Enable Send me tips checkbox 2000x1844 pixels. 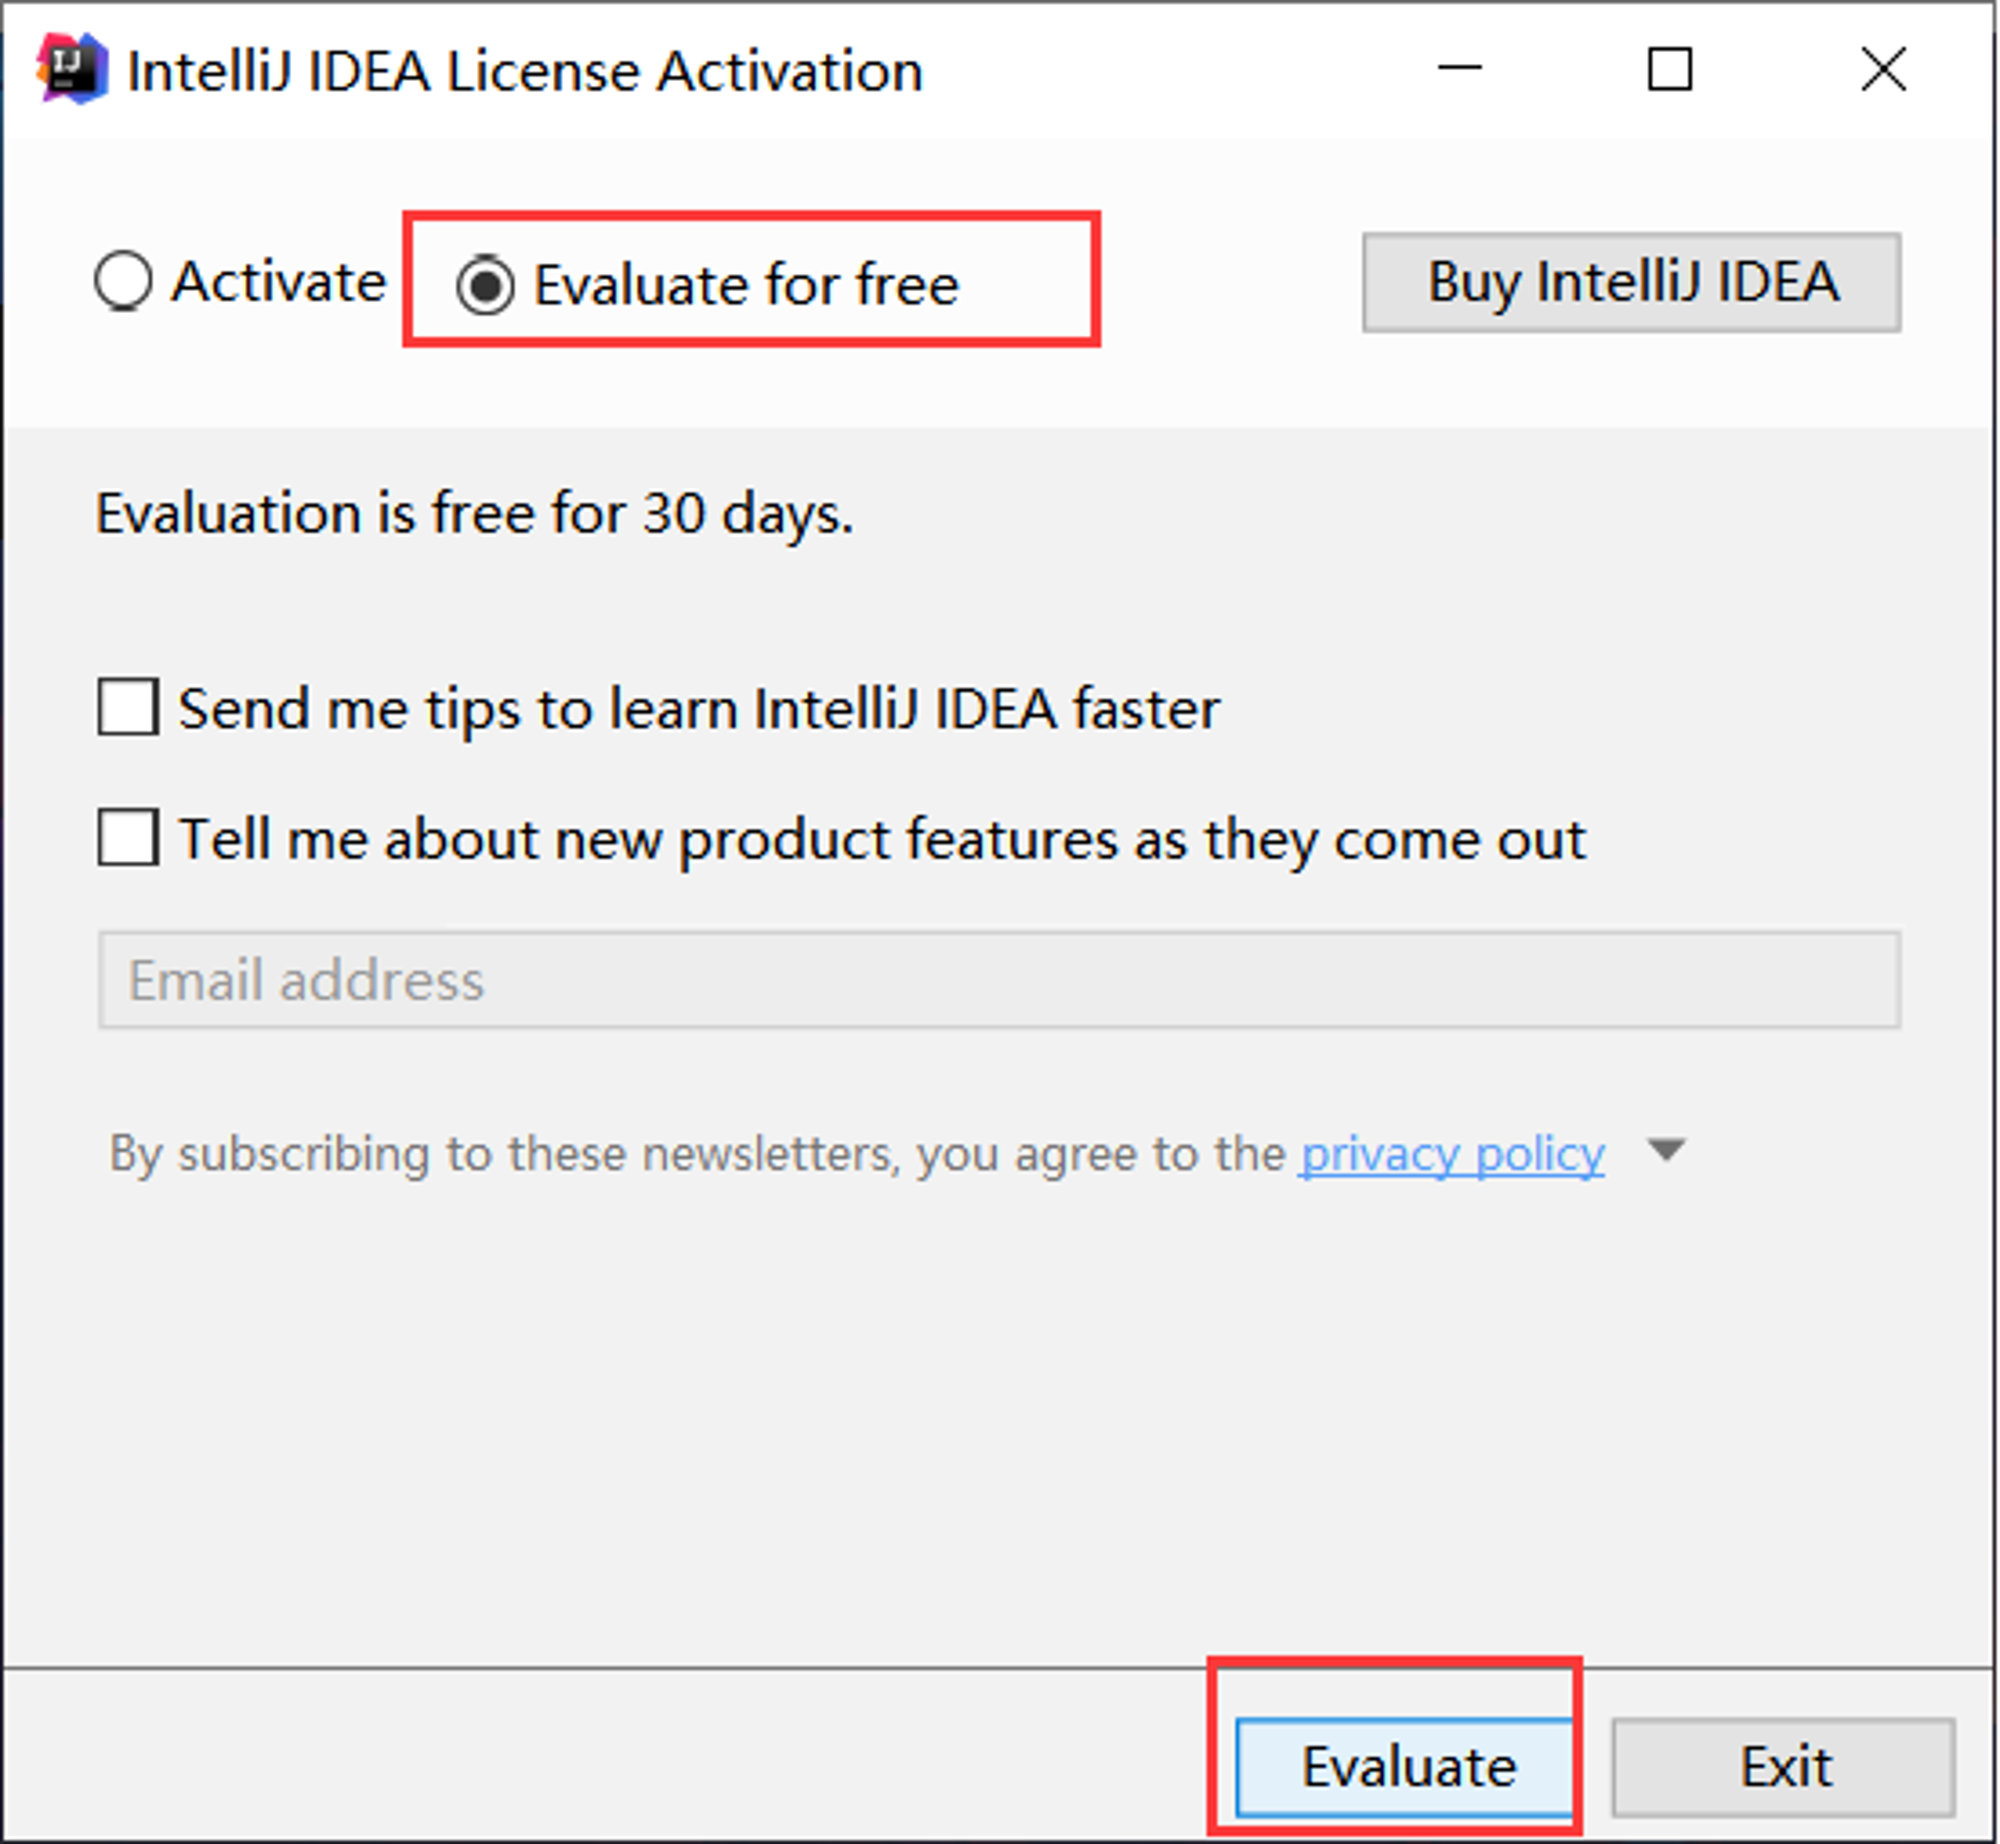pyautogui.click(x=128, y=707)
